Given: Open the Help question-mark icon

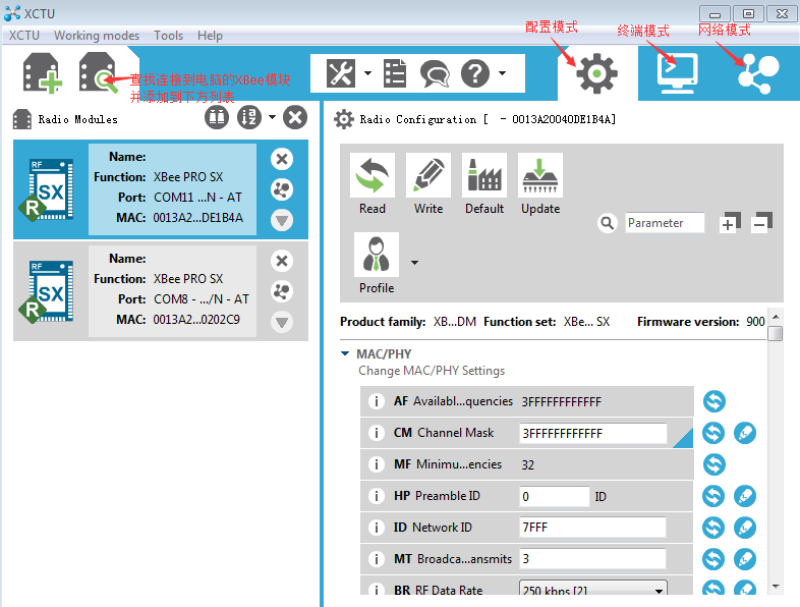Looking at the screenshot, I should coord(476,73).
